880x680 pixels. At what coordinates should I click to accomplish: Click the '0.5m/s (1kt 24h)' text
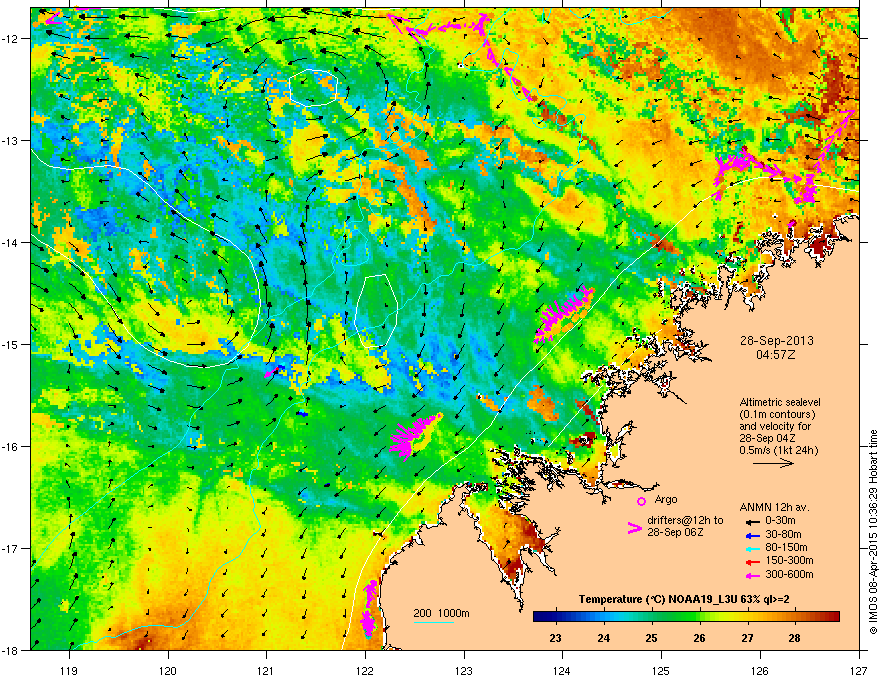click(778, 451)
